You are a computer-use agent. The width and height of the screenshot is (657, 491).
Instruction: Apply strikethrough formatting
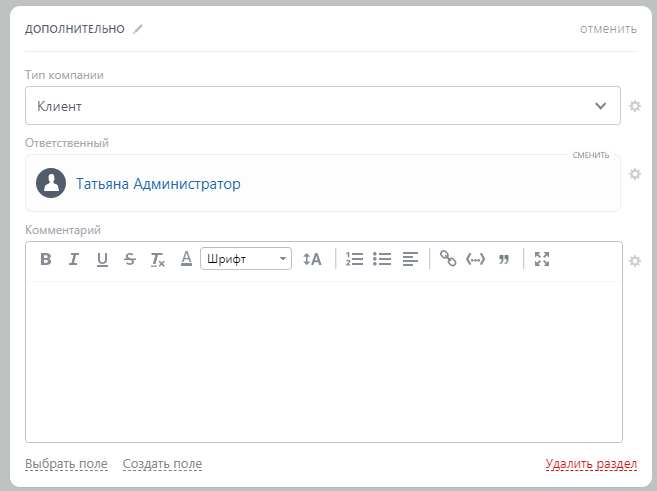(x=130, y=259)
